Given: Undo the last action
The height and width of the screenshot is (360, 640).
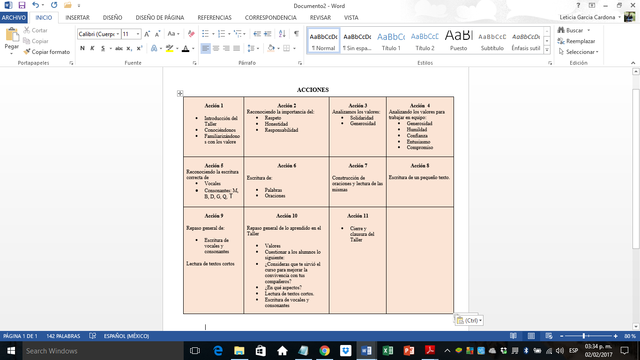Looking at the screenshot, I should point(36,5).
